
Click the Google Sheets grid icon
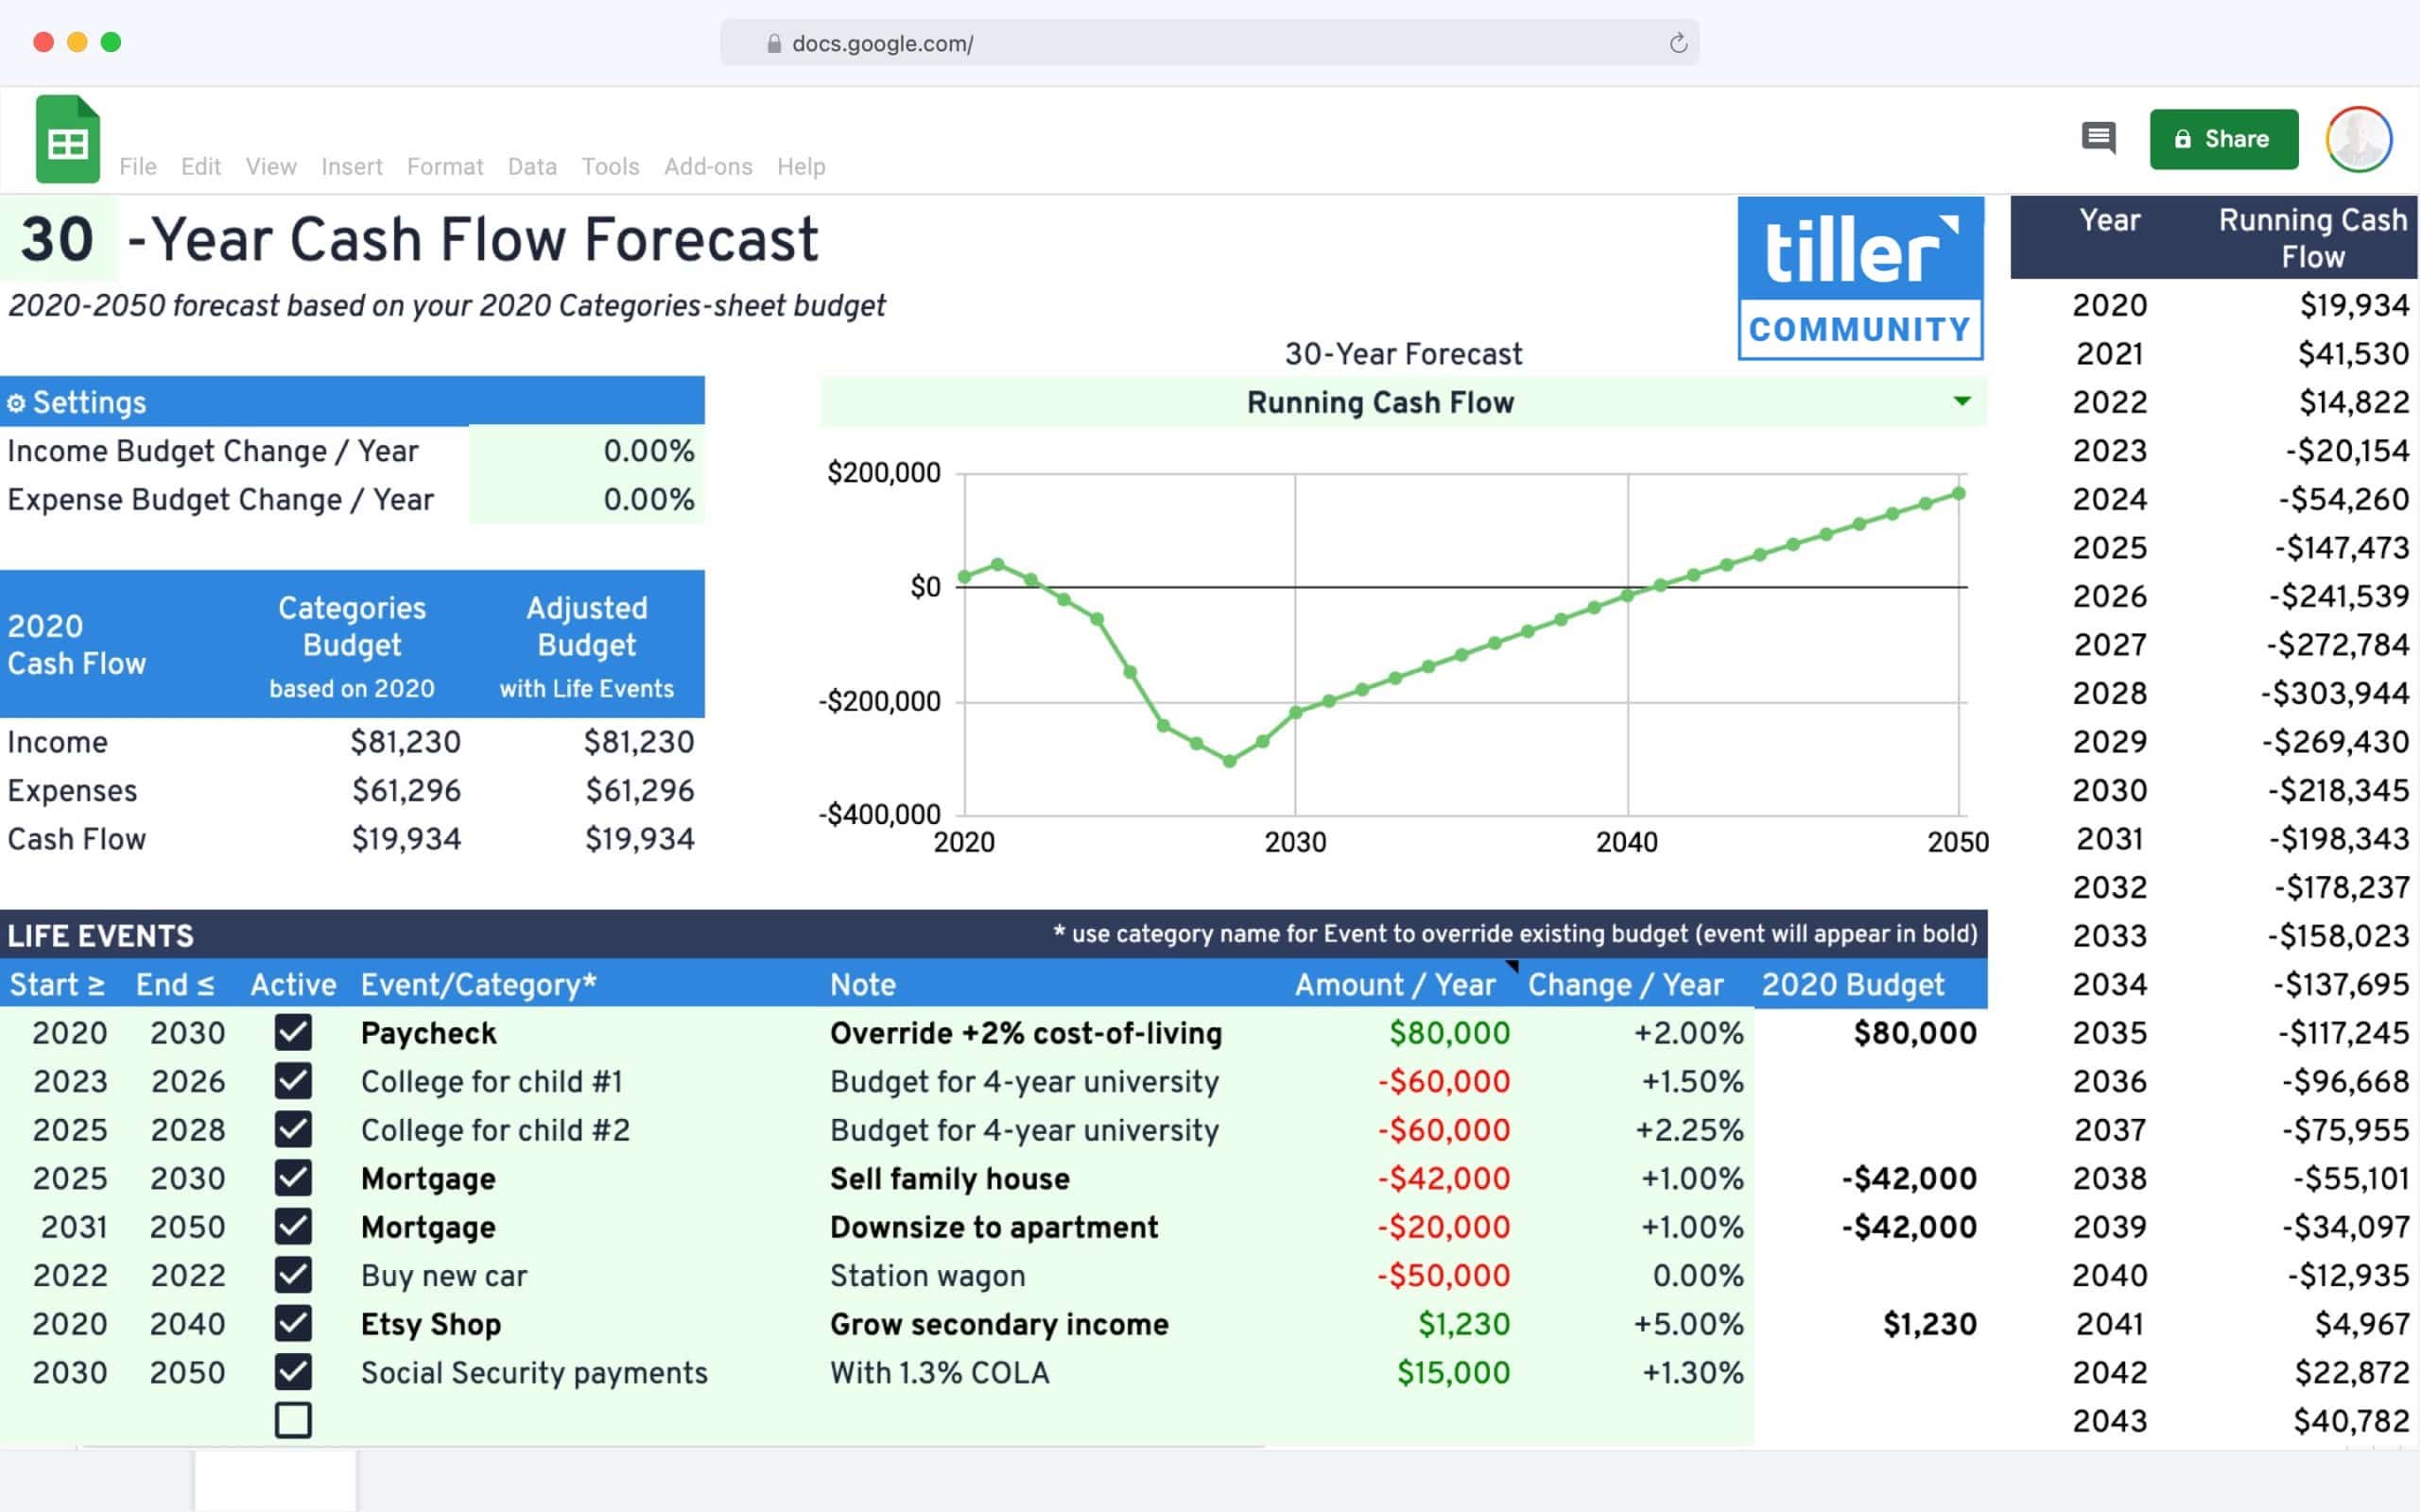tap(68, 143)
